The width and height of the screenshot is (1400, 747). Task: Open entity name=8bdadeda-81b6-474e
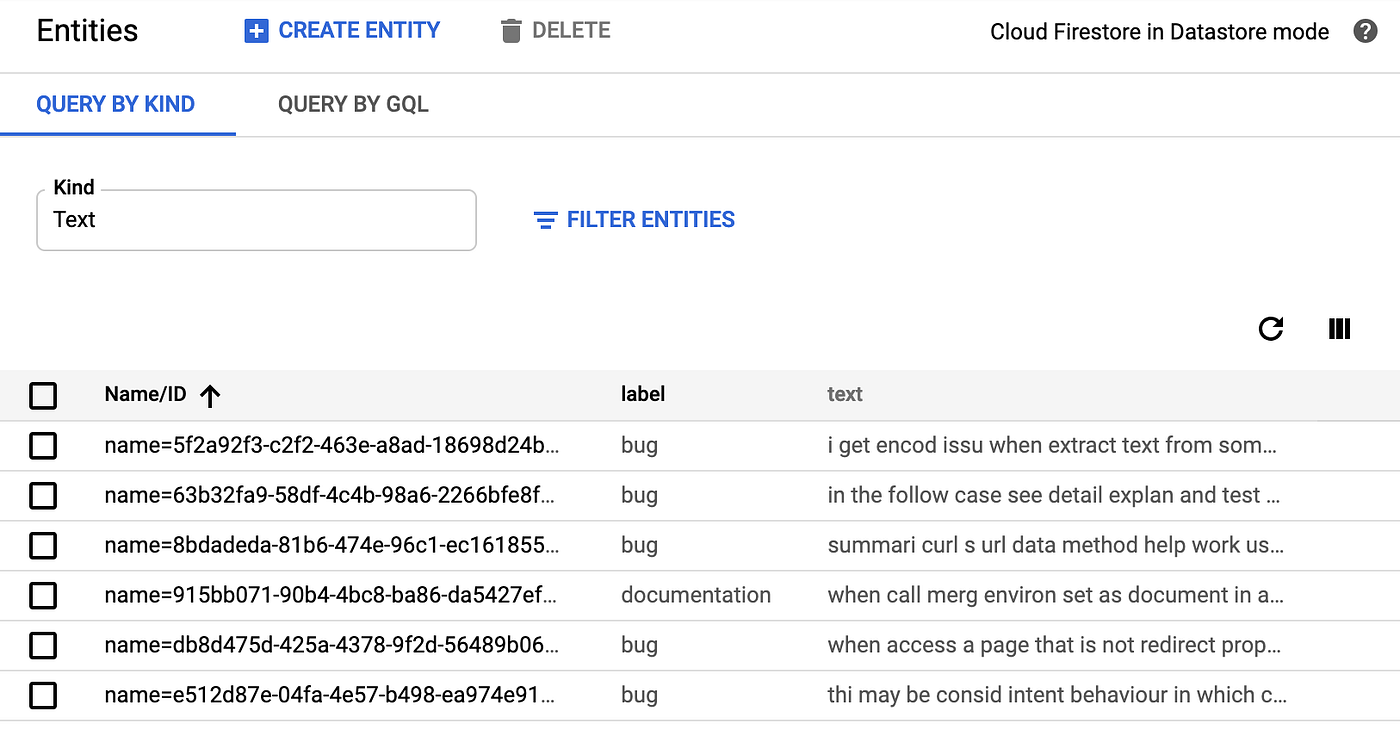pos(332,545)
